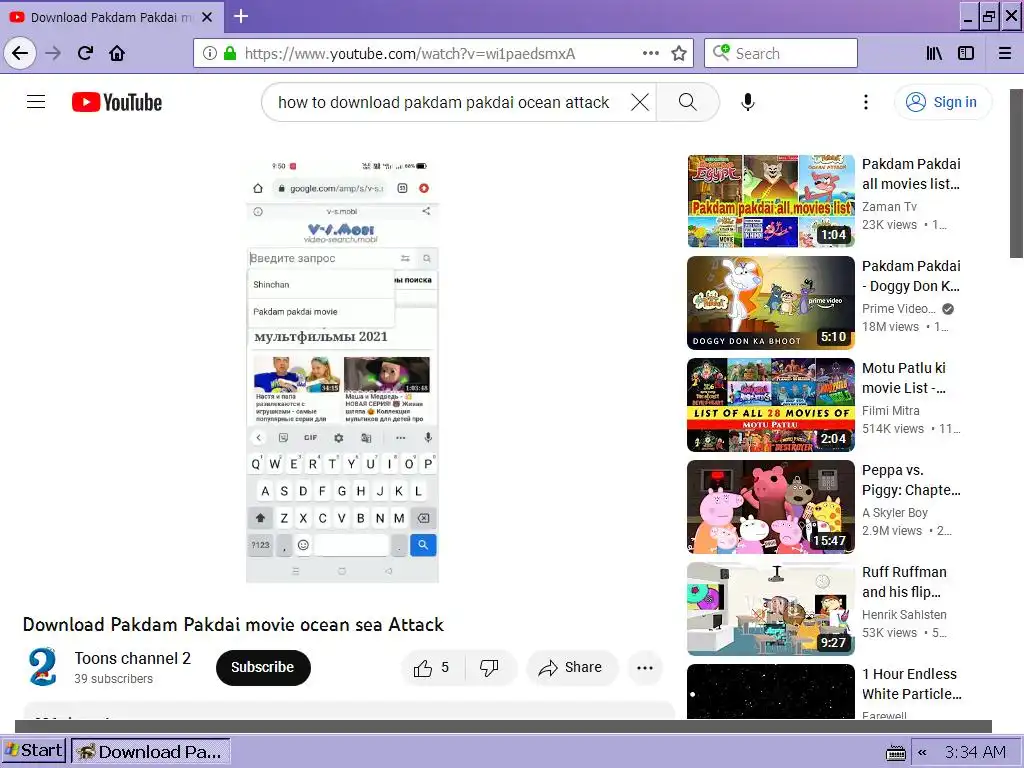
Task: Search with voice microphone icon
Action: click(x=748, y=102)
